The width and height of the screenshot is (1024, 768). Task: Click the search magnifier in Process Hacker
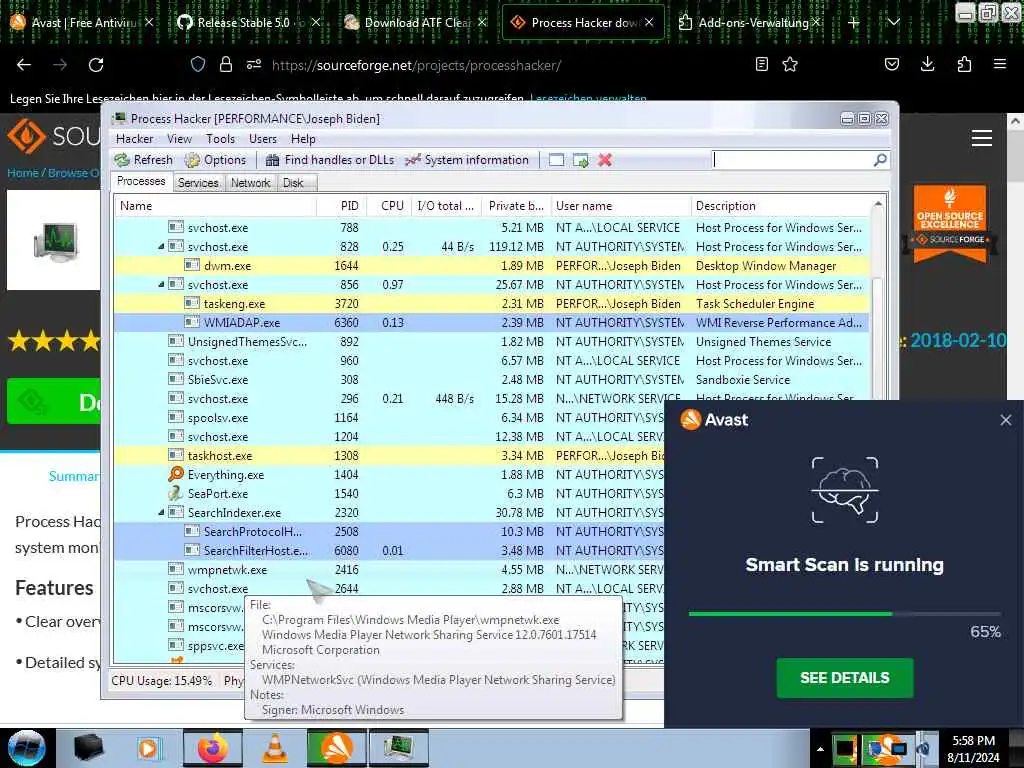tap(880, 159)
